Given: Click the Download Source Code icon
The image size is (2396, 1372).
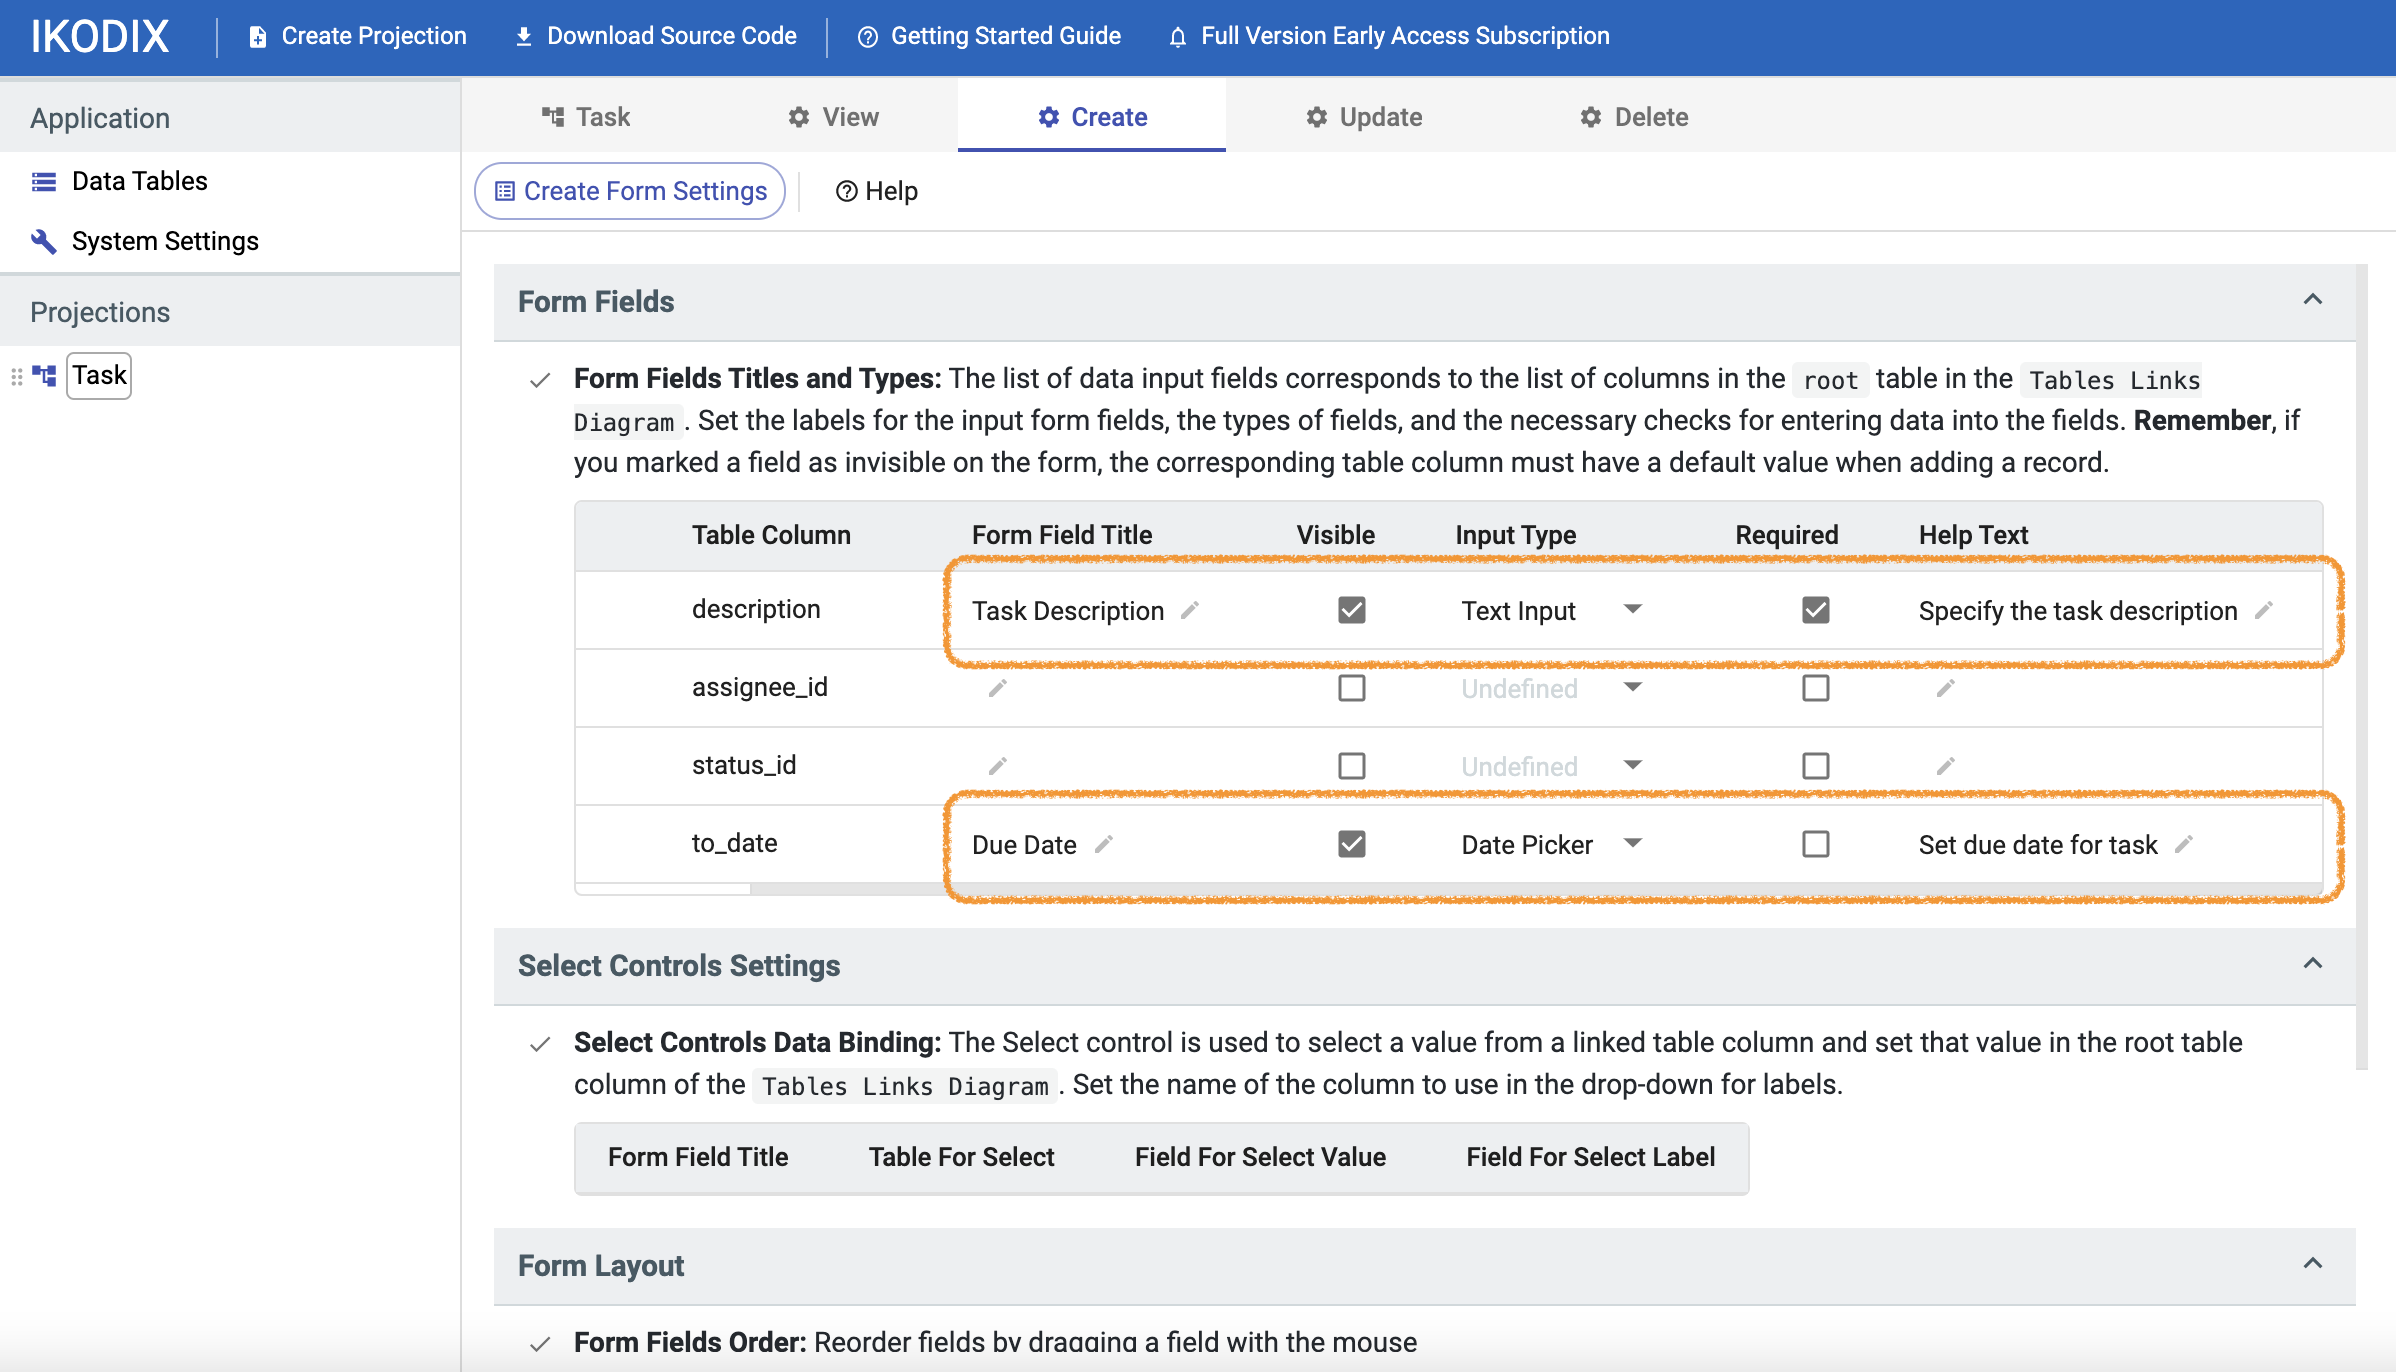Looking at the screenshot, I should pos(523,35).
